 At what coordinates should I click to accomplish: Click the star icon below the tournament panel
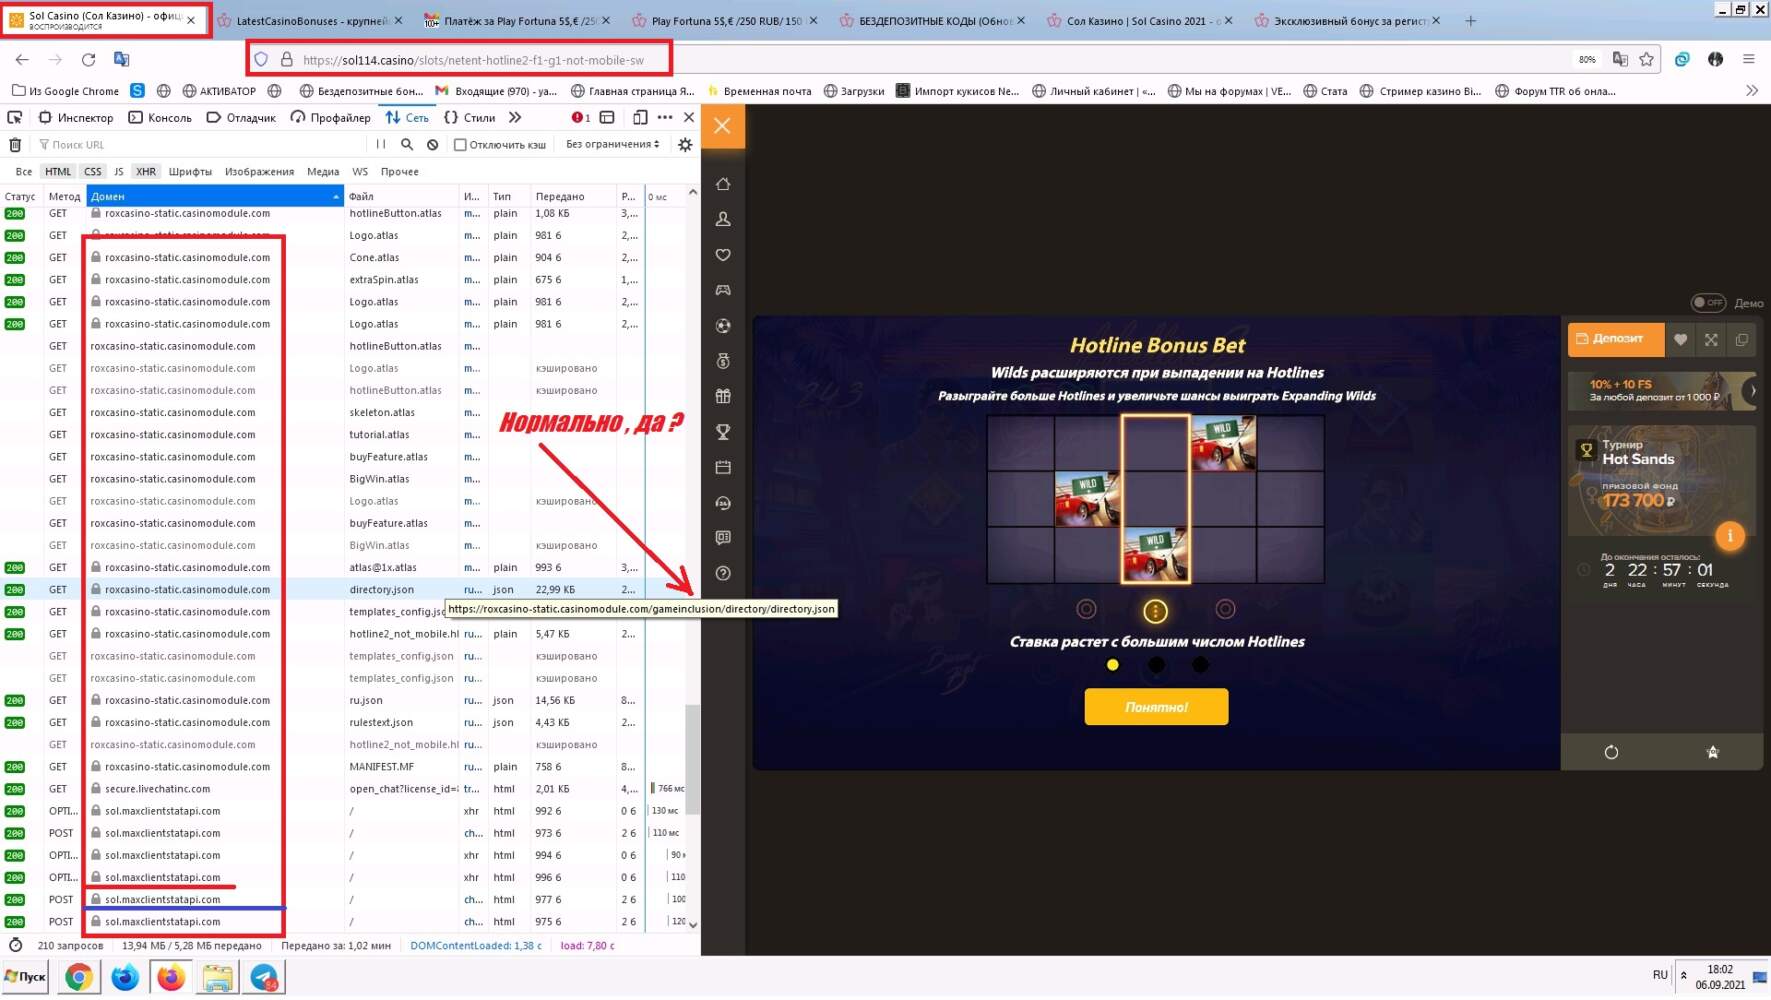1713,752
